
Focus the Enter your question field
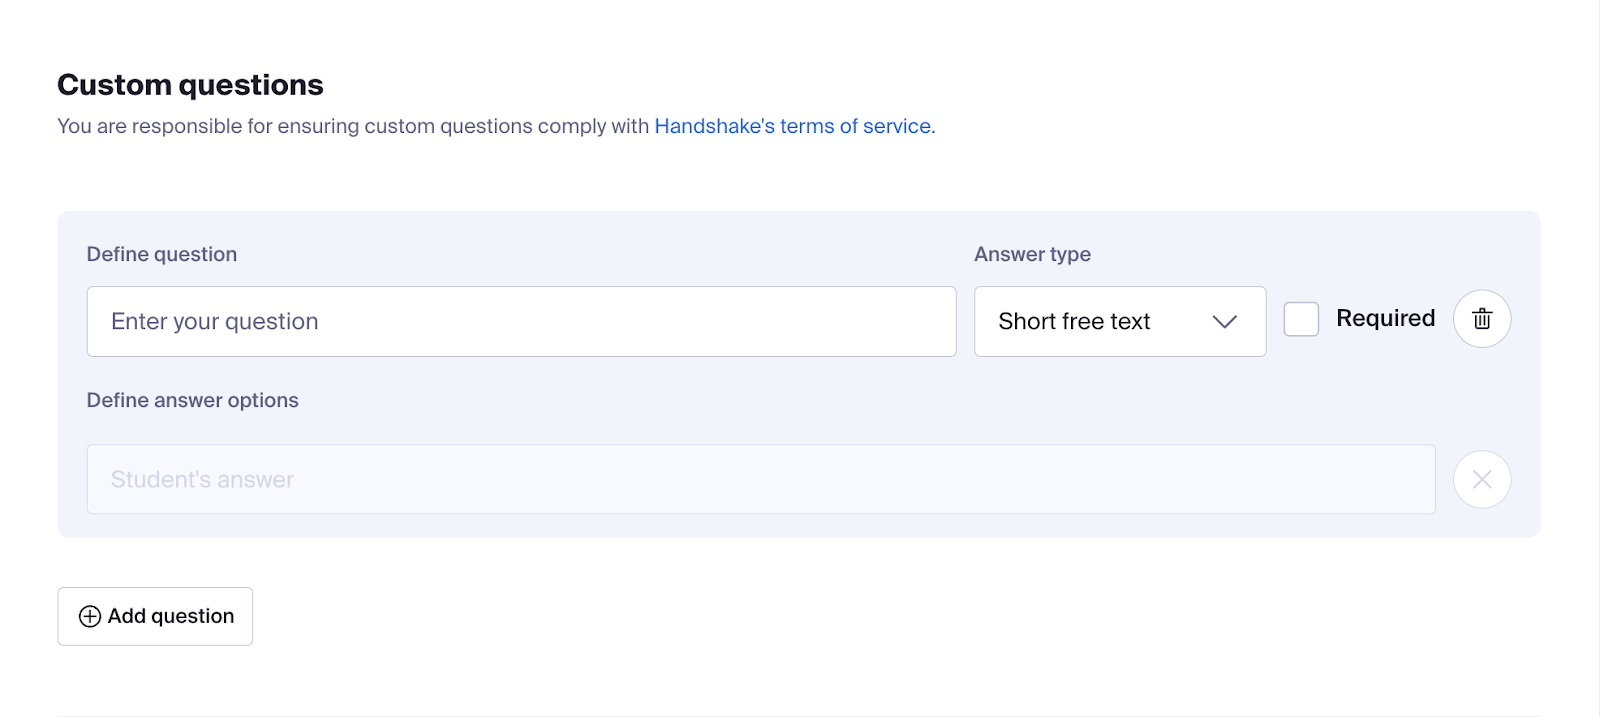tap(522, 321)
